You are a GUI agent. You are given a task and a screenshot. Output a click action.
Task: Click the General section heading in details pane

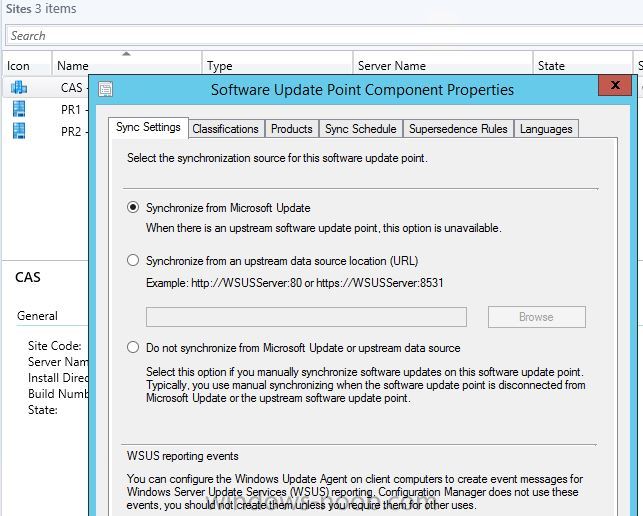click(37, 315)
